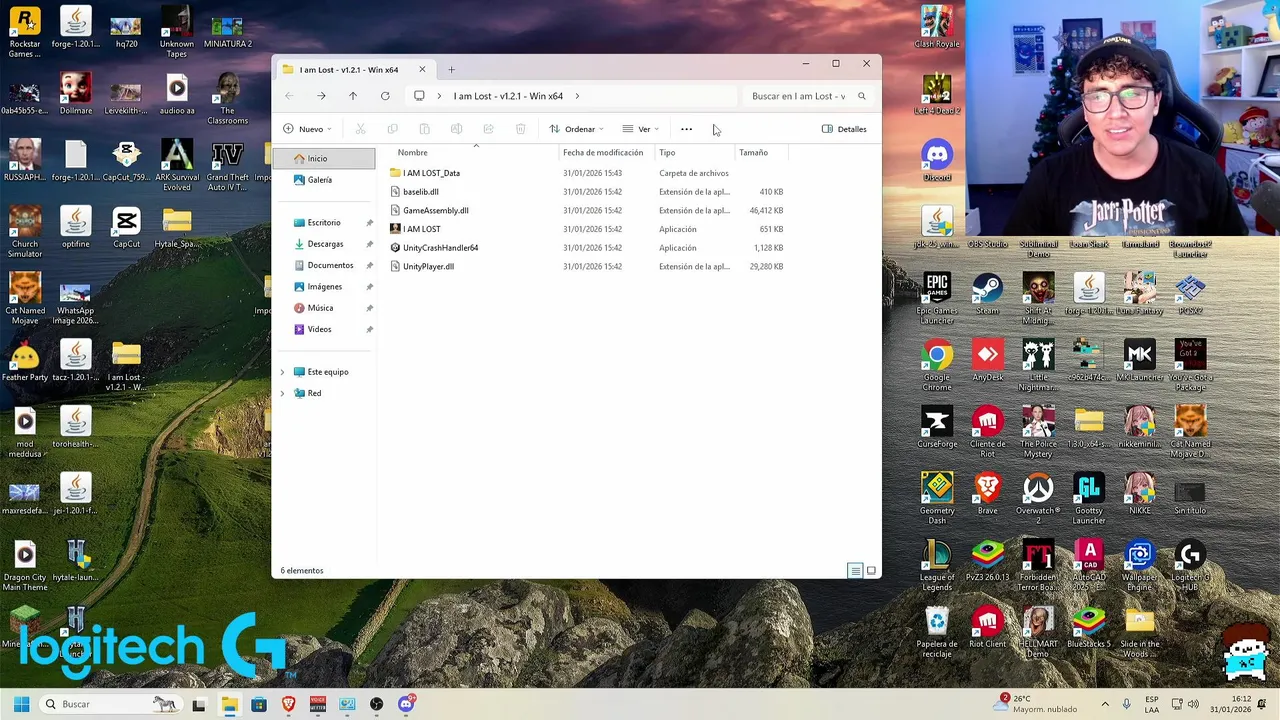Viewport: 1280px width, 720px height.
Task: Select the I AM LOST application file
Action: coord(421,229)
